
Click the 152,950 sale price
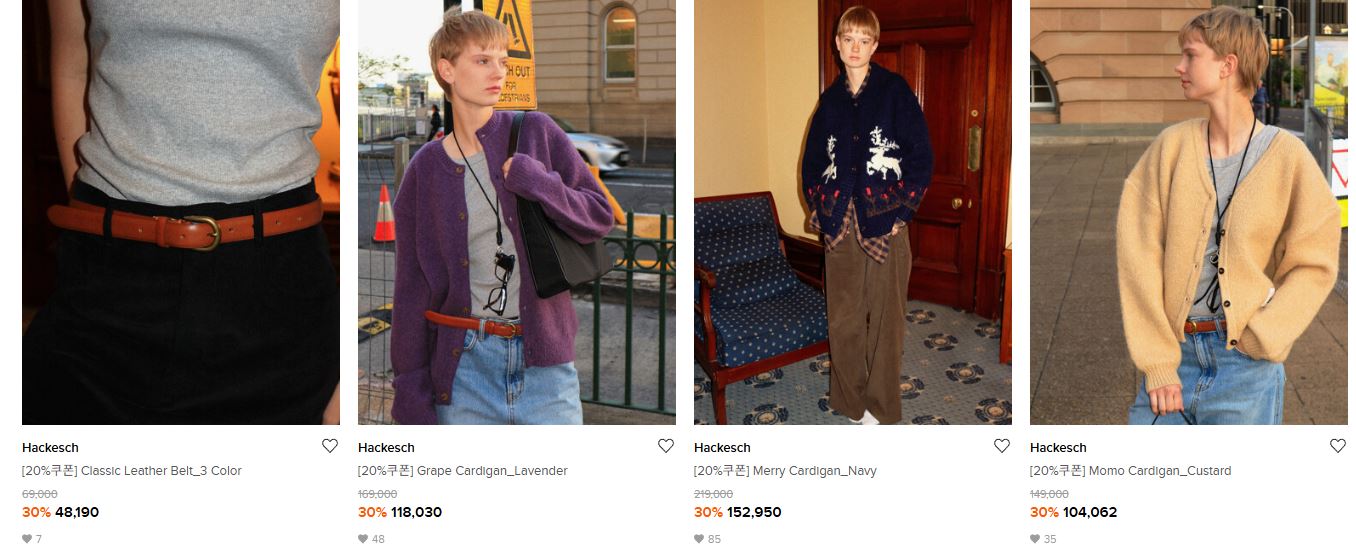pos(754,512)
